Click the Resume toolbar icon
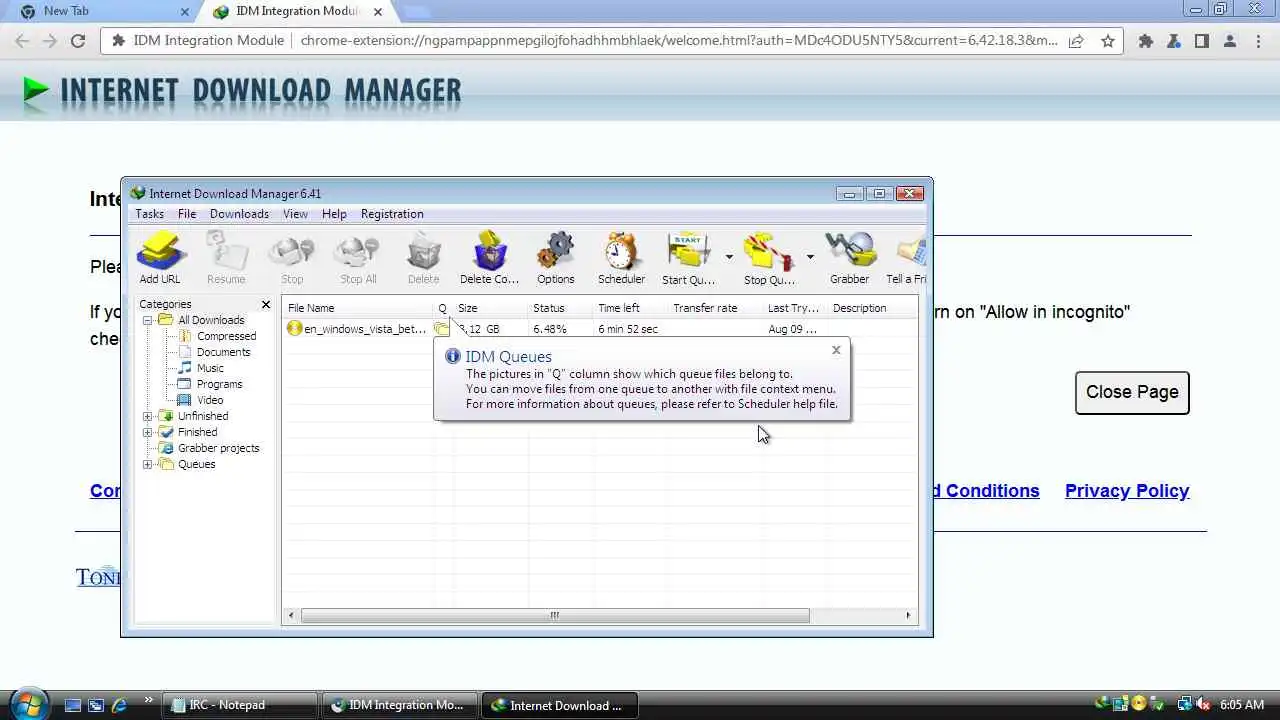 (226, 258)
